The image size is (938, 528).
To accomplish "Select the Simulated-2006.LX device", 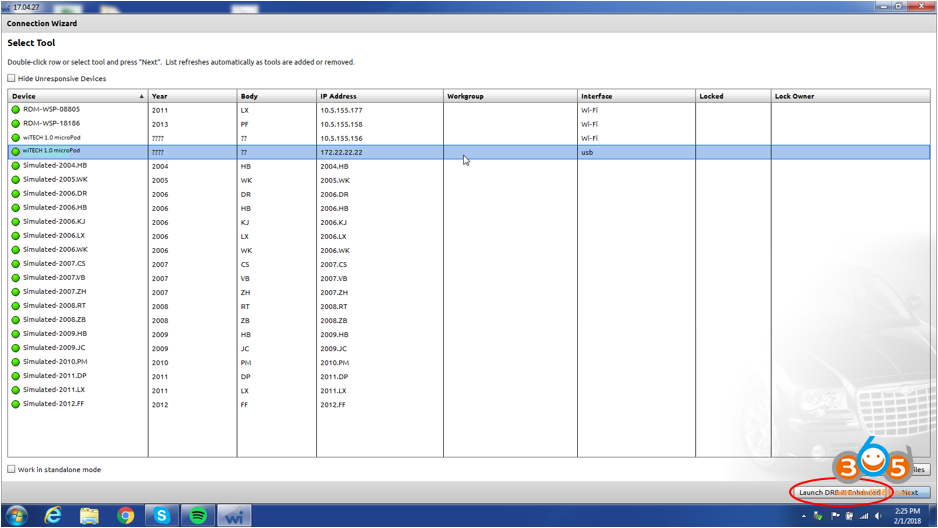I will tap(469, 236).
